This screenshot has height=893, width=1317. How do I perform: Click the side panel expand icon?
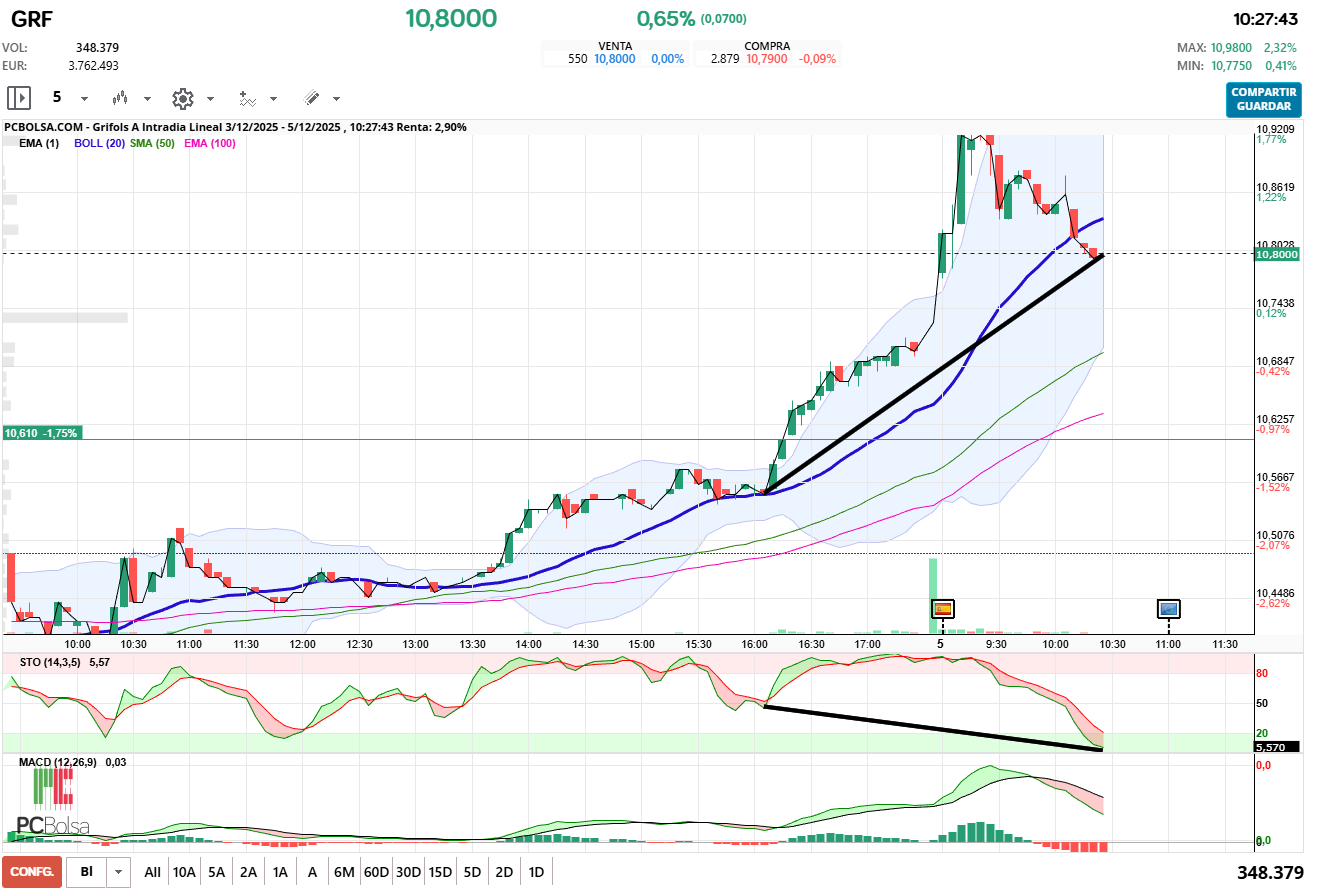19,98
